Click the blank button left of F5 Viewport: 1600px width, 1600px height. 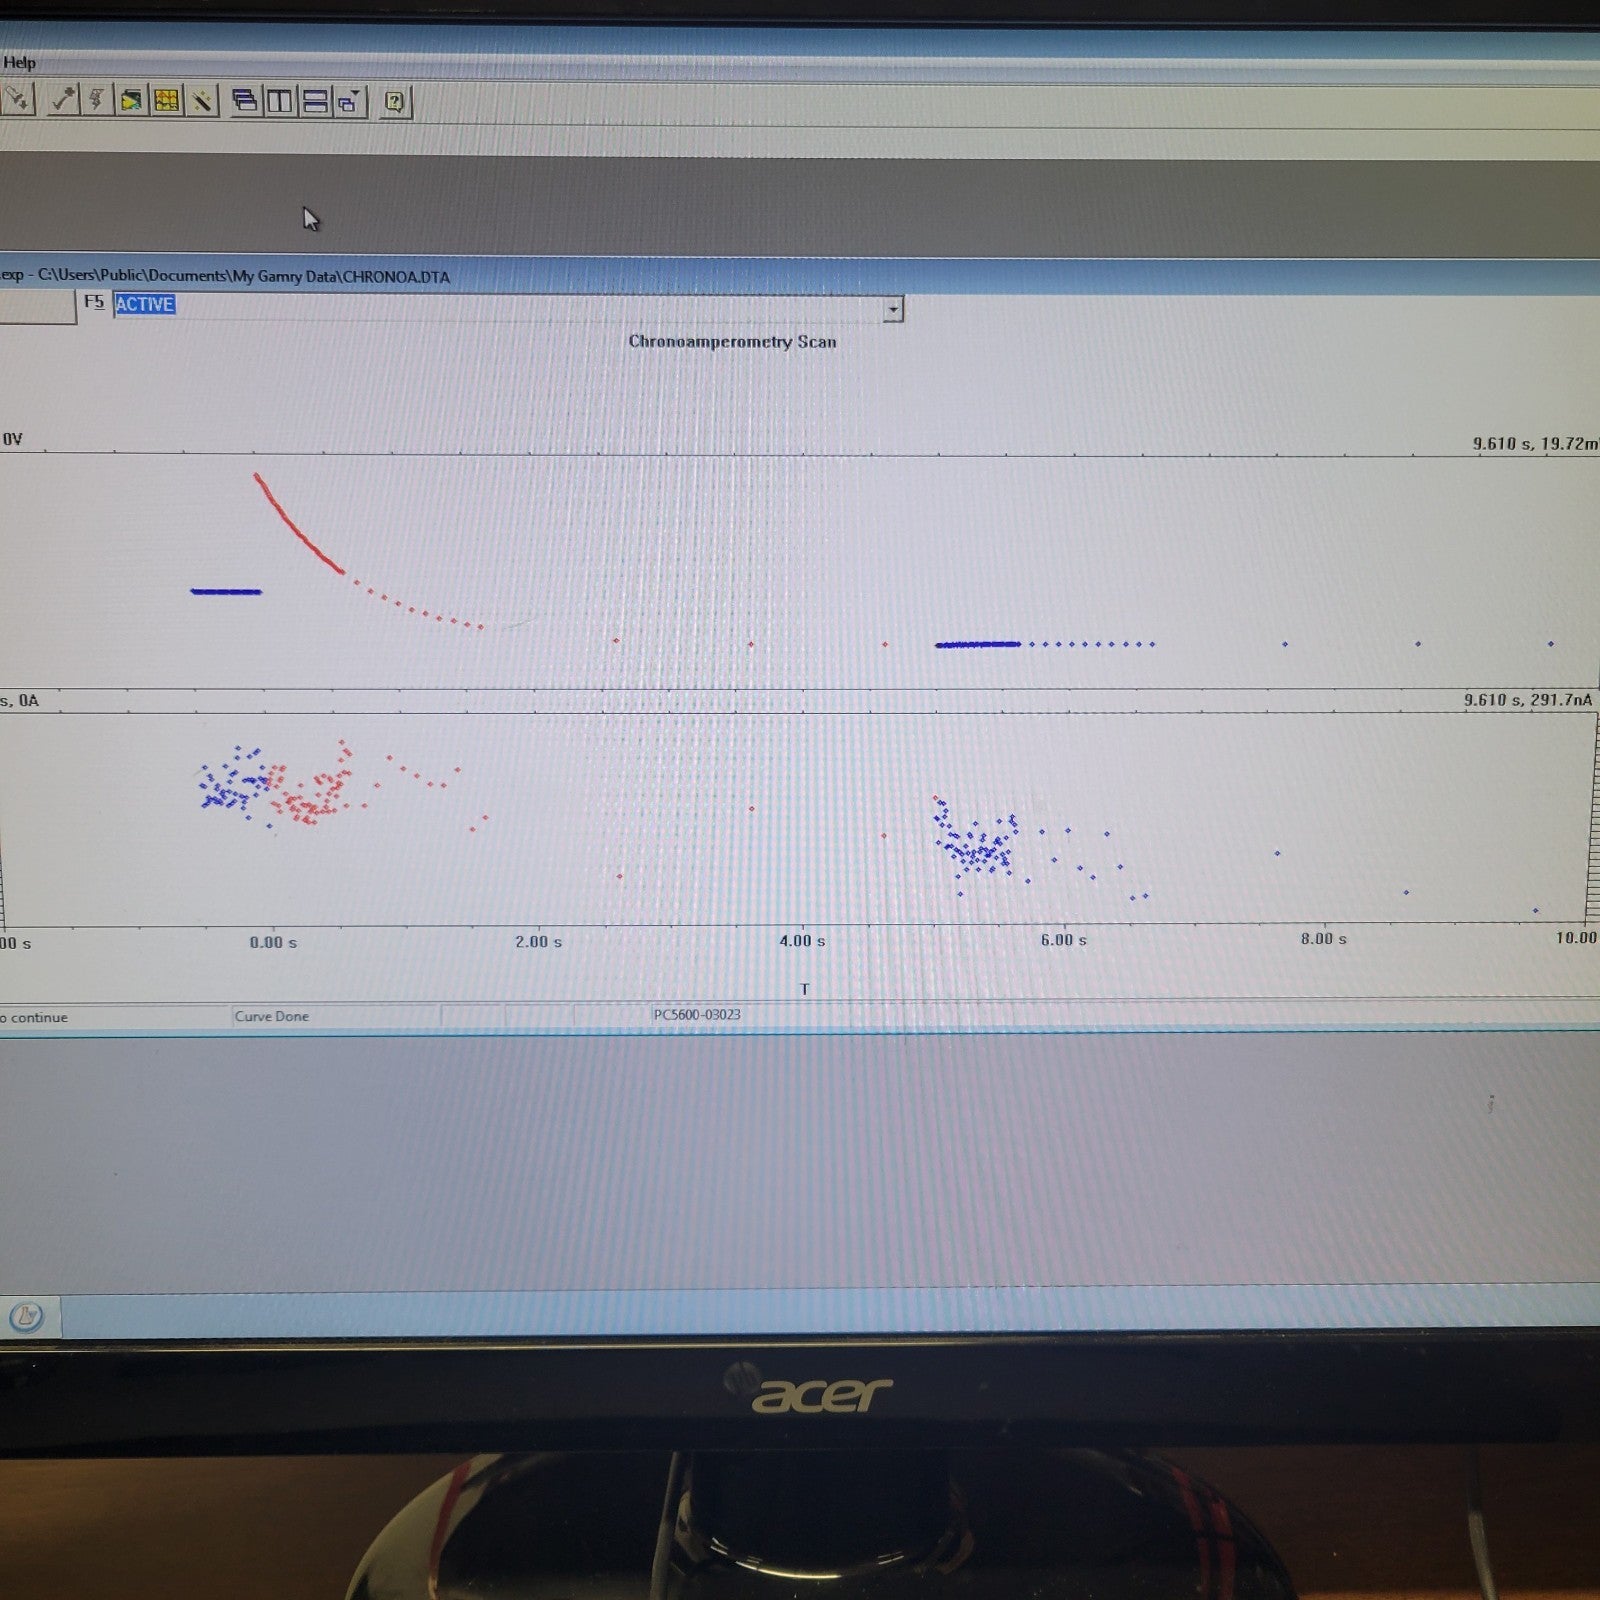click(36, 306)
